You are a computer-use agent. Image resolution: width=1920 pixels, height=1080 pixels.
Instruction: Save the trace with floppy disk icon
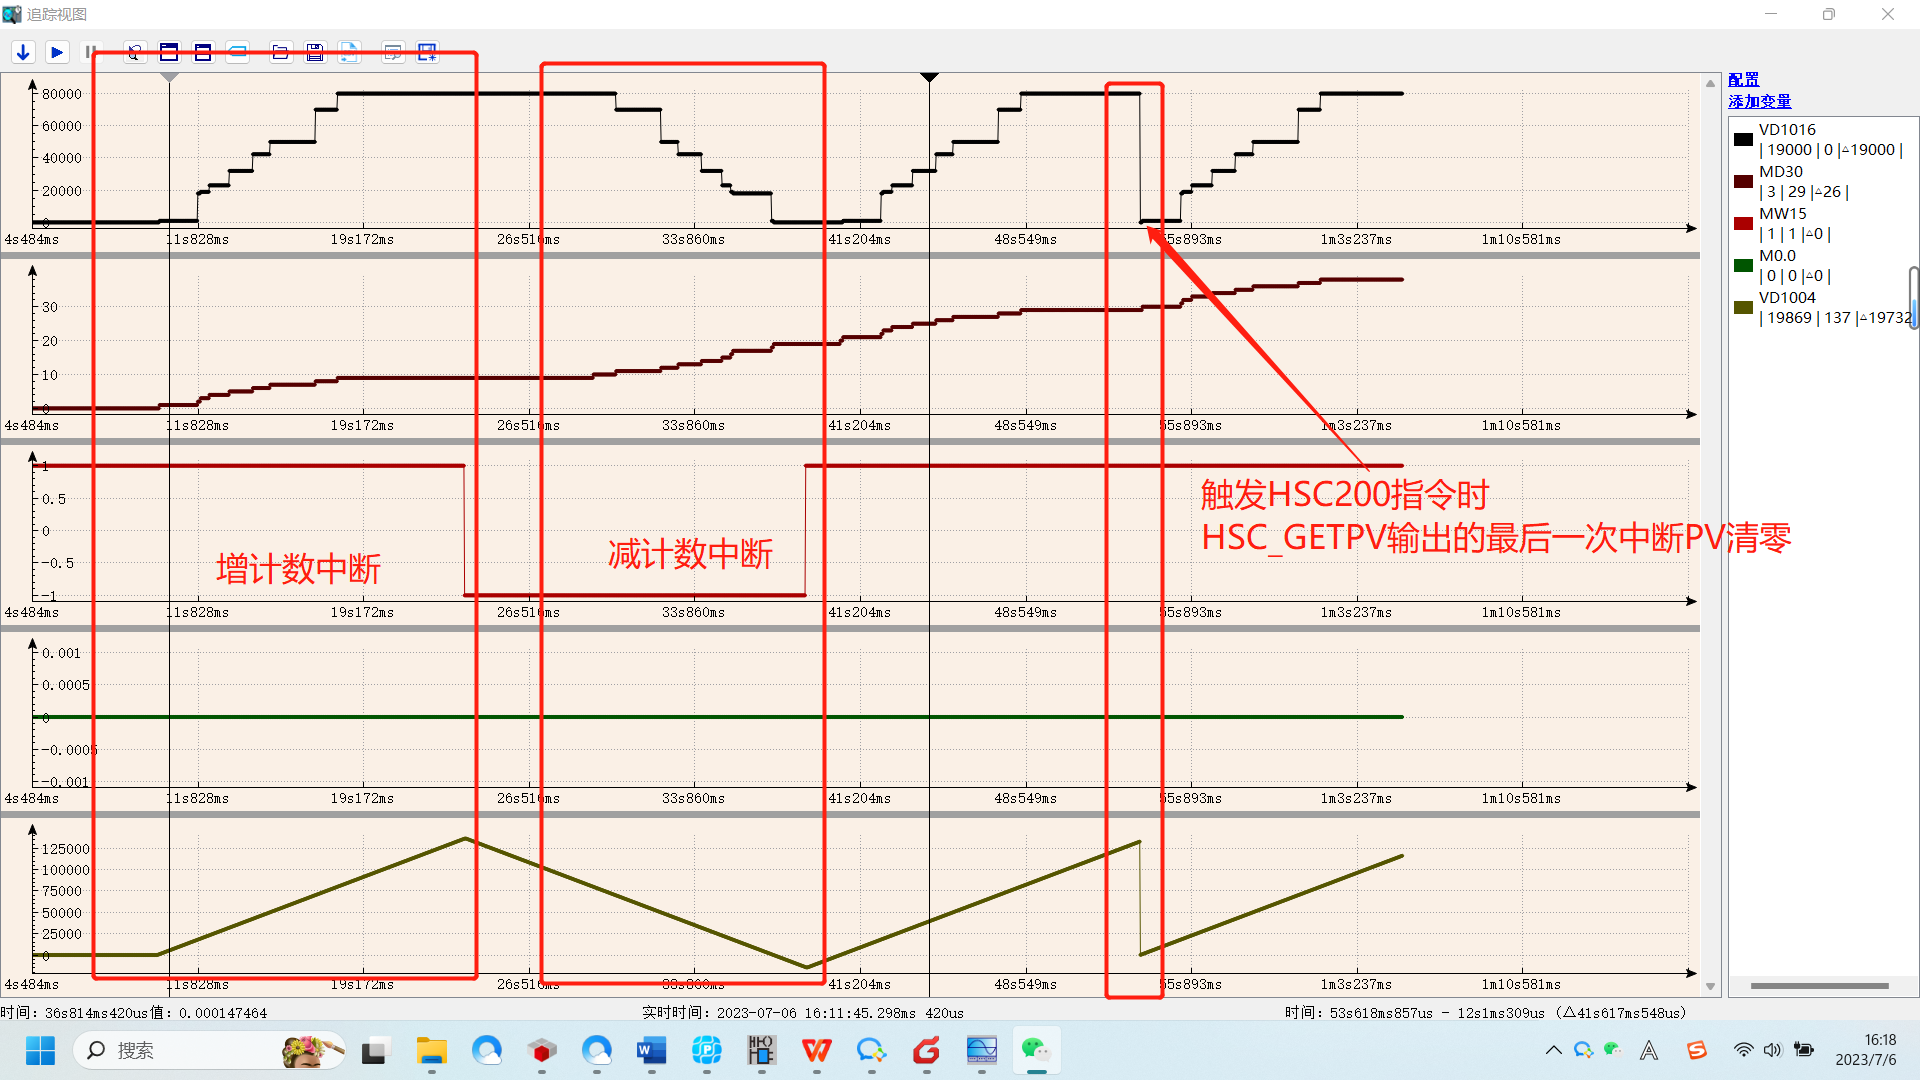pyautogui.click(x=315, y=52)
